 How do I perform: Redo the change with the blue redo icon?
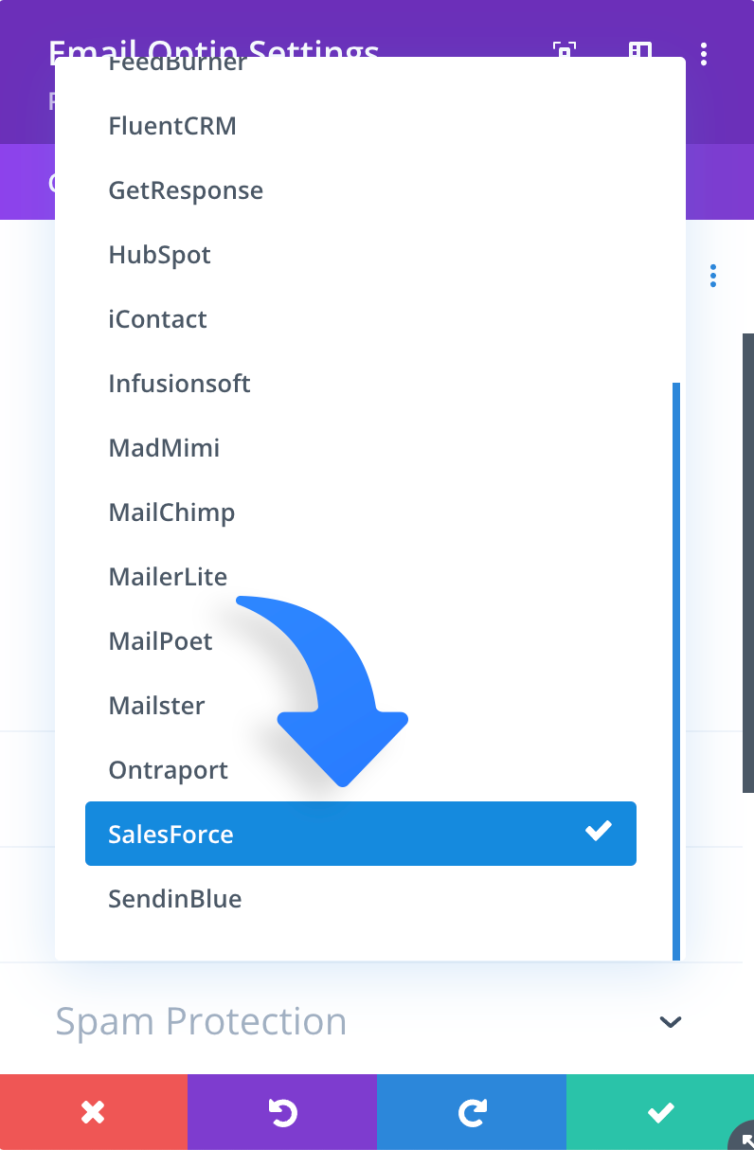(471, 1111)
